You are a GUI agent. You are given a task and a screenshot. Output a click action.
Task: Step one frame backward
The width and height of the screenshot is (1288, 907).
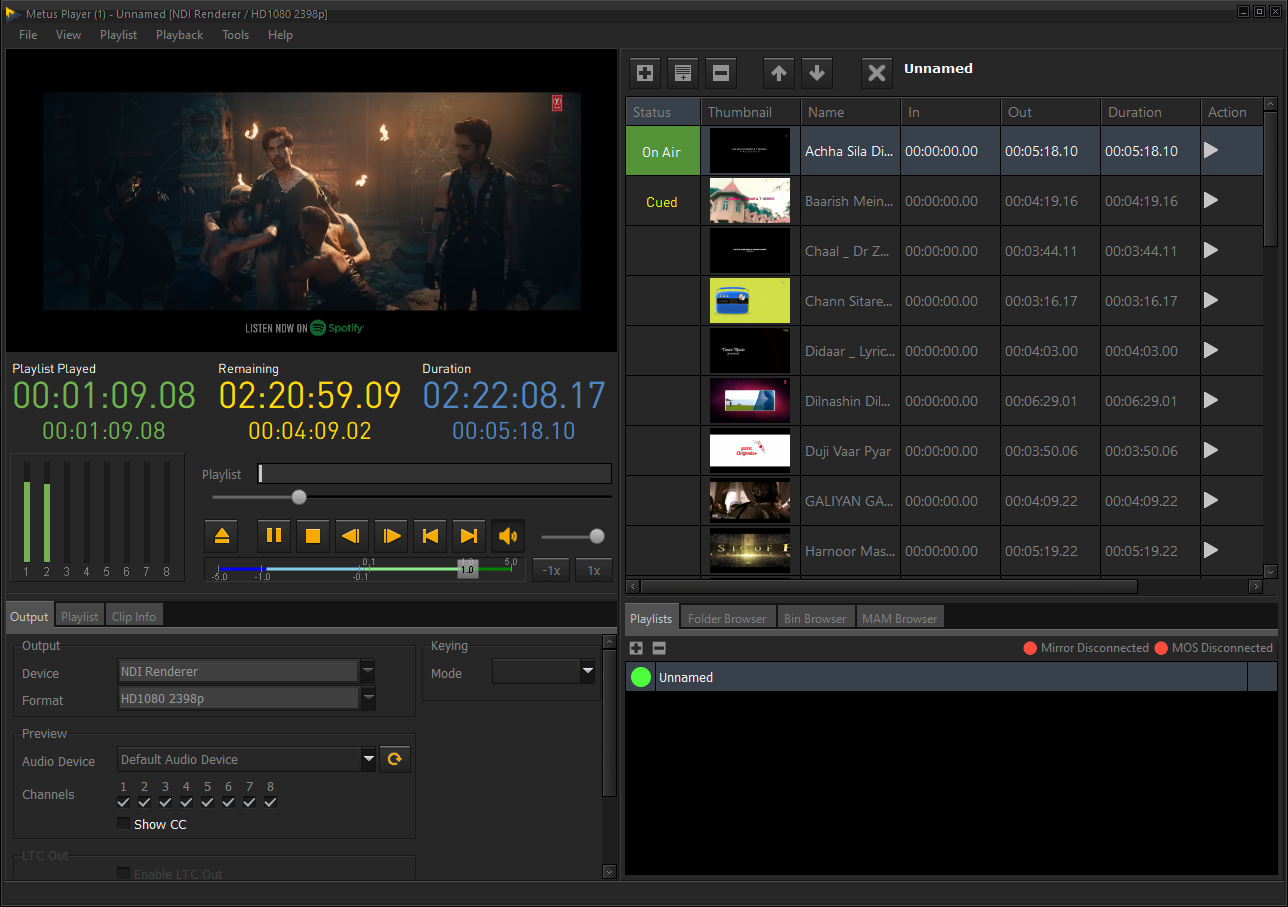[352, 536]
